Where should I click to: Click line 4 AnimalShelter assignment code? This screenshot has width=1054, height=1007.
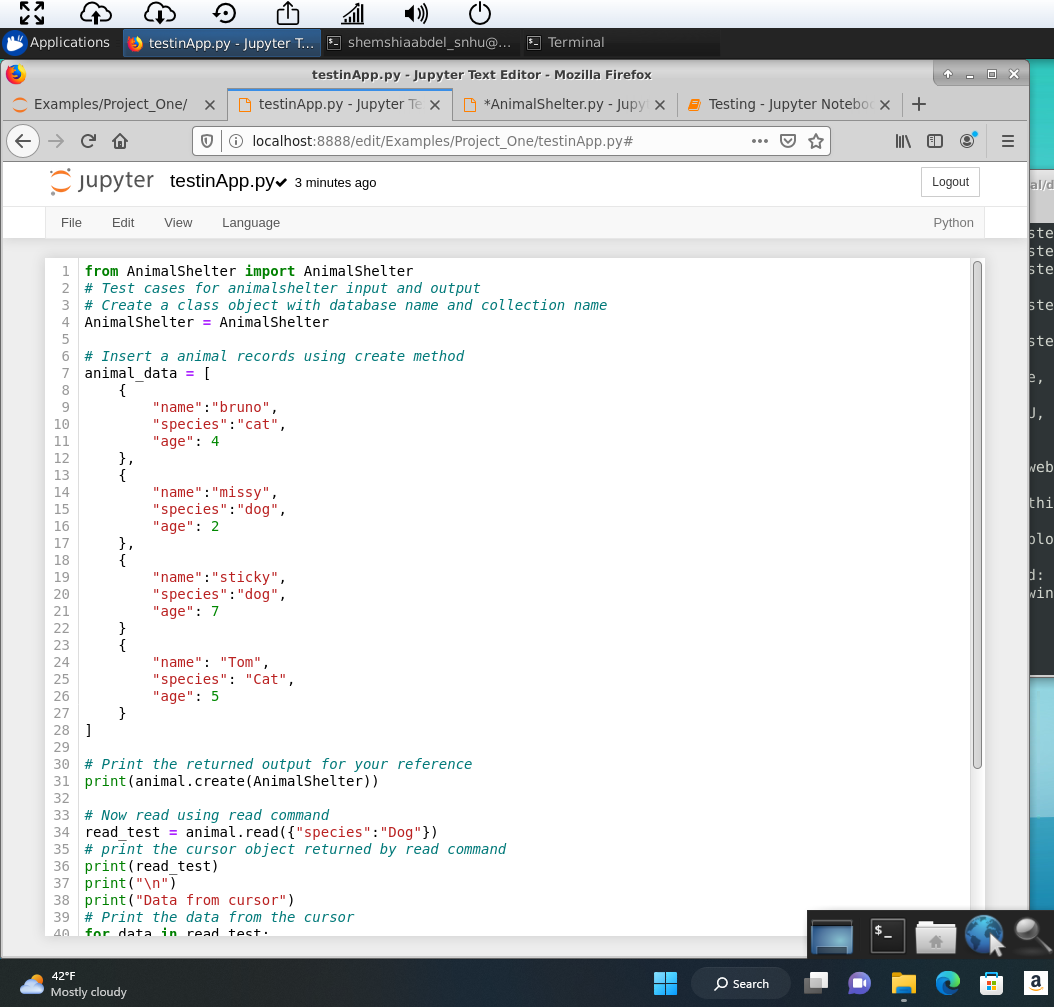coord(207,322)
